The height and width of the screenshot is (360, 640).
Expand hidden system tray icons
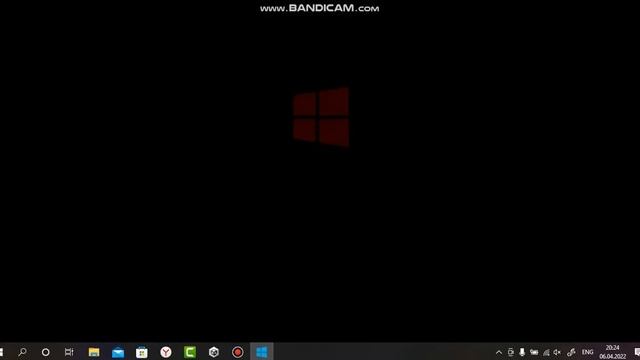coord(499,352)
